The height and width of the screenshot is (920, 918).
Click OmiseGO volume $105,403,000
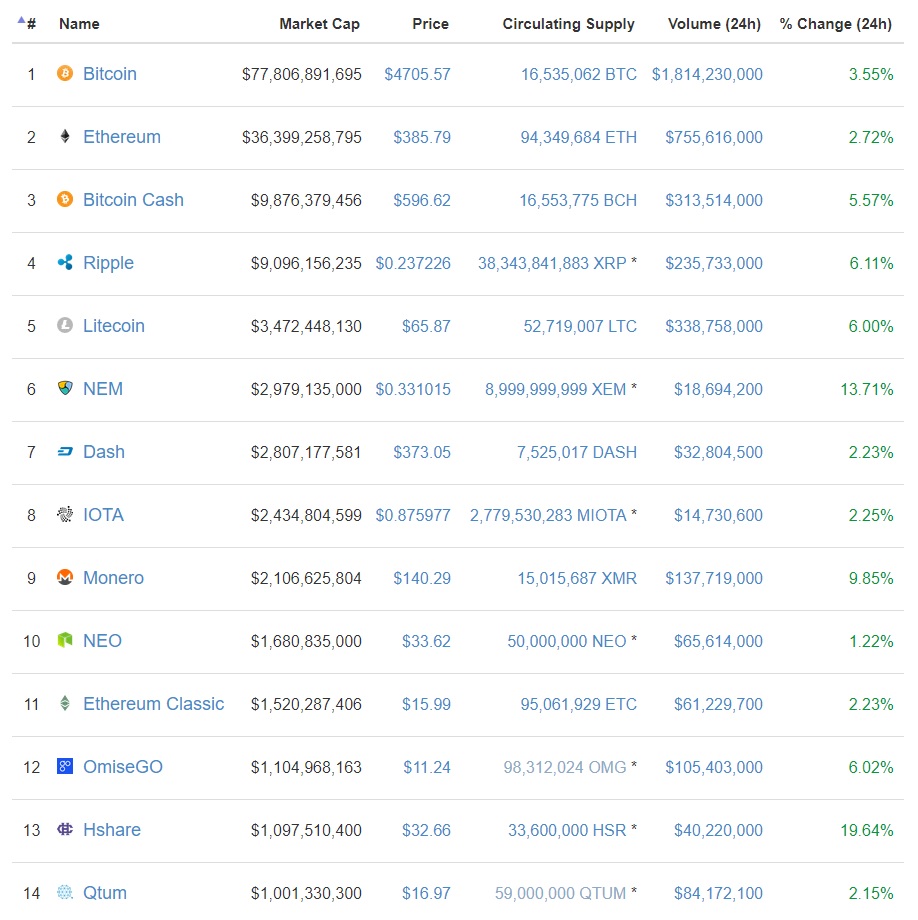tap(713, 767)
